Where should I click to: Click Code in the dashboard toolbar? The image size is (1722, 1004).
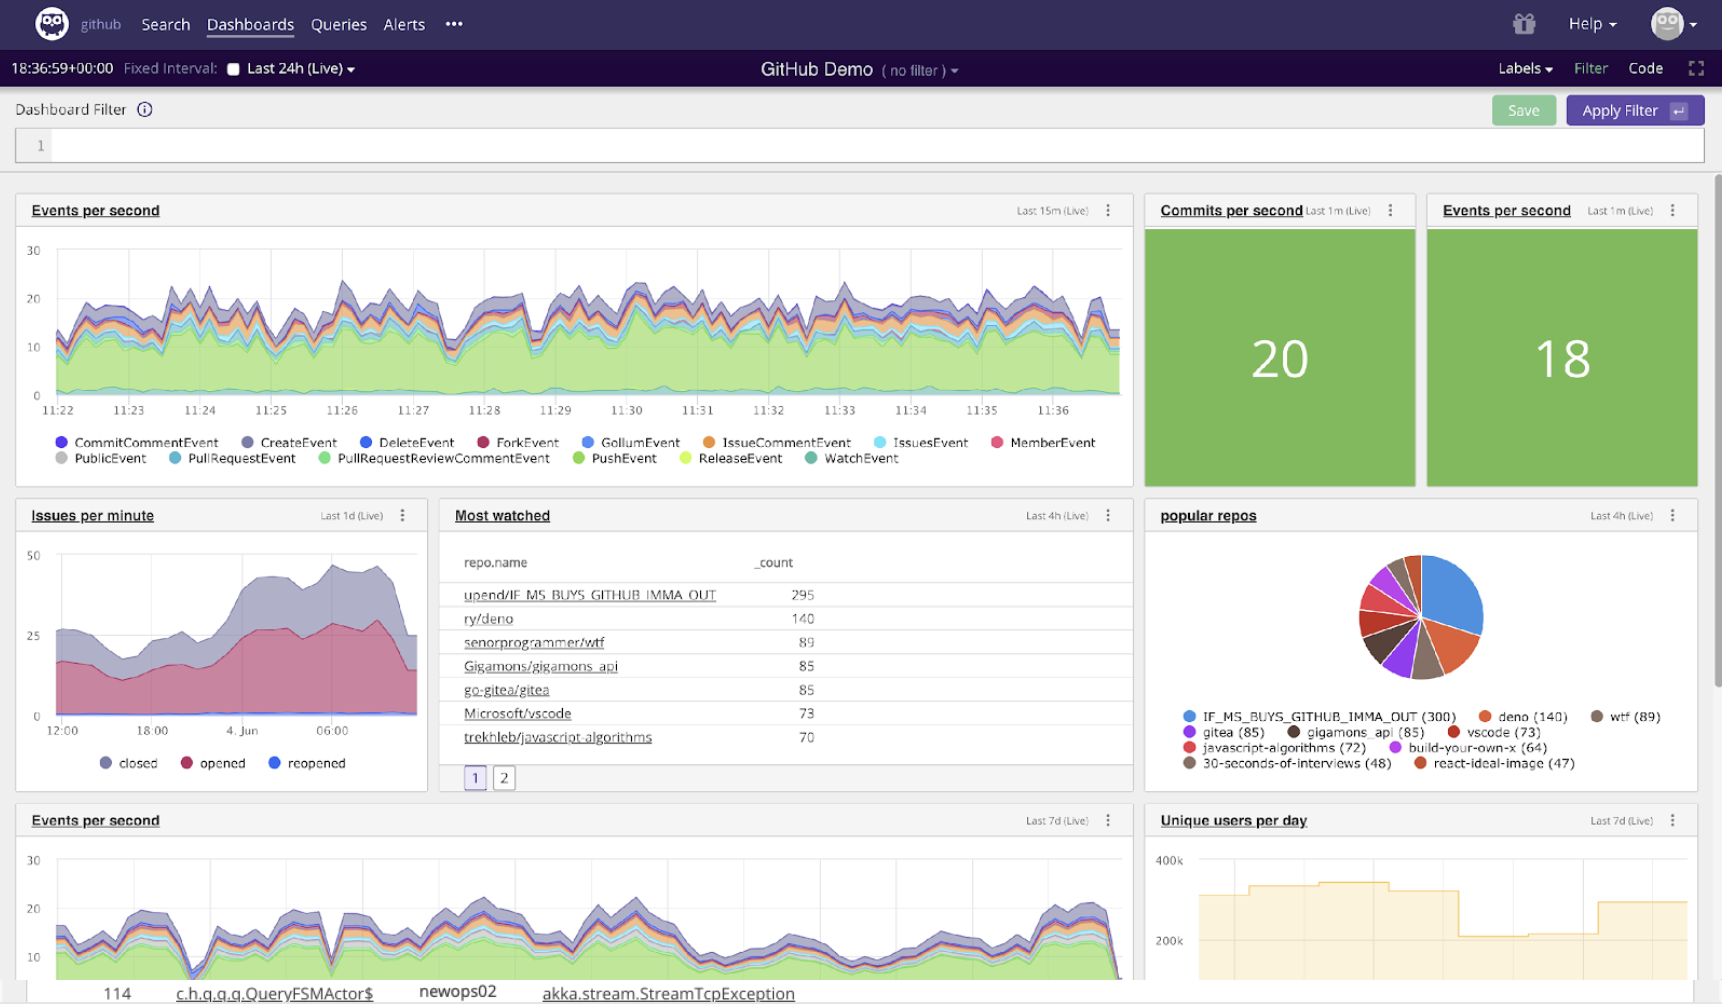(1645, 68)
